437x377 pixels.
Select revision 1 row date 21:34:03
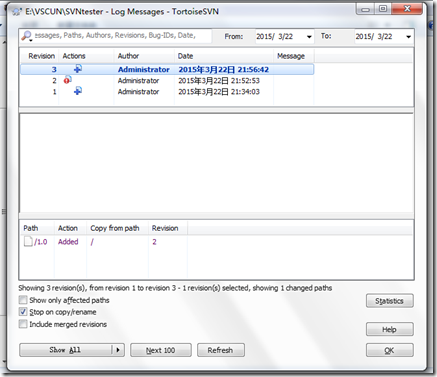(x=219, y=92)
